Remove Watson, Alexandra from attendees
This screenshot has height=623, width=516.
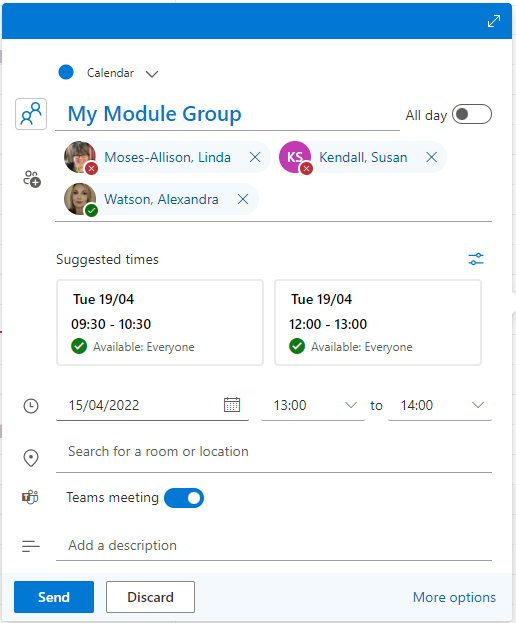point(243,199)
